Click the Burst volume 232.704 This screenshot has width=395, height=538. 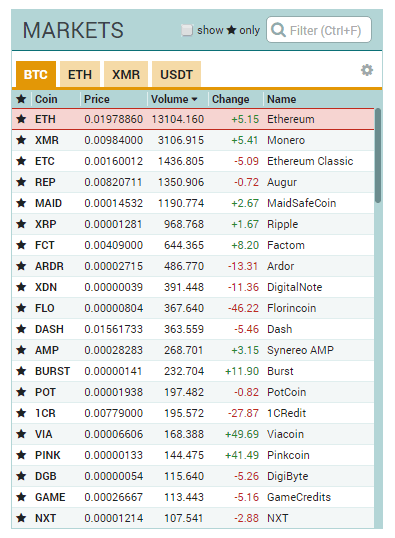point(184,371)
